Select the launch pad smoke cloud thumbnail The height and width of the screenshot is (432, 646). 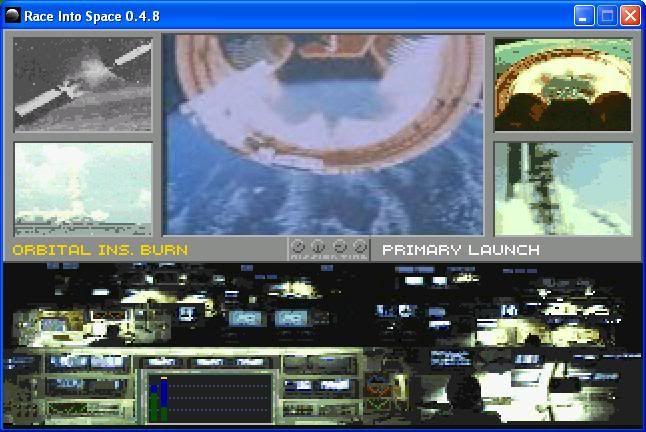click(x=83, y=189)
